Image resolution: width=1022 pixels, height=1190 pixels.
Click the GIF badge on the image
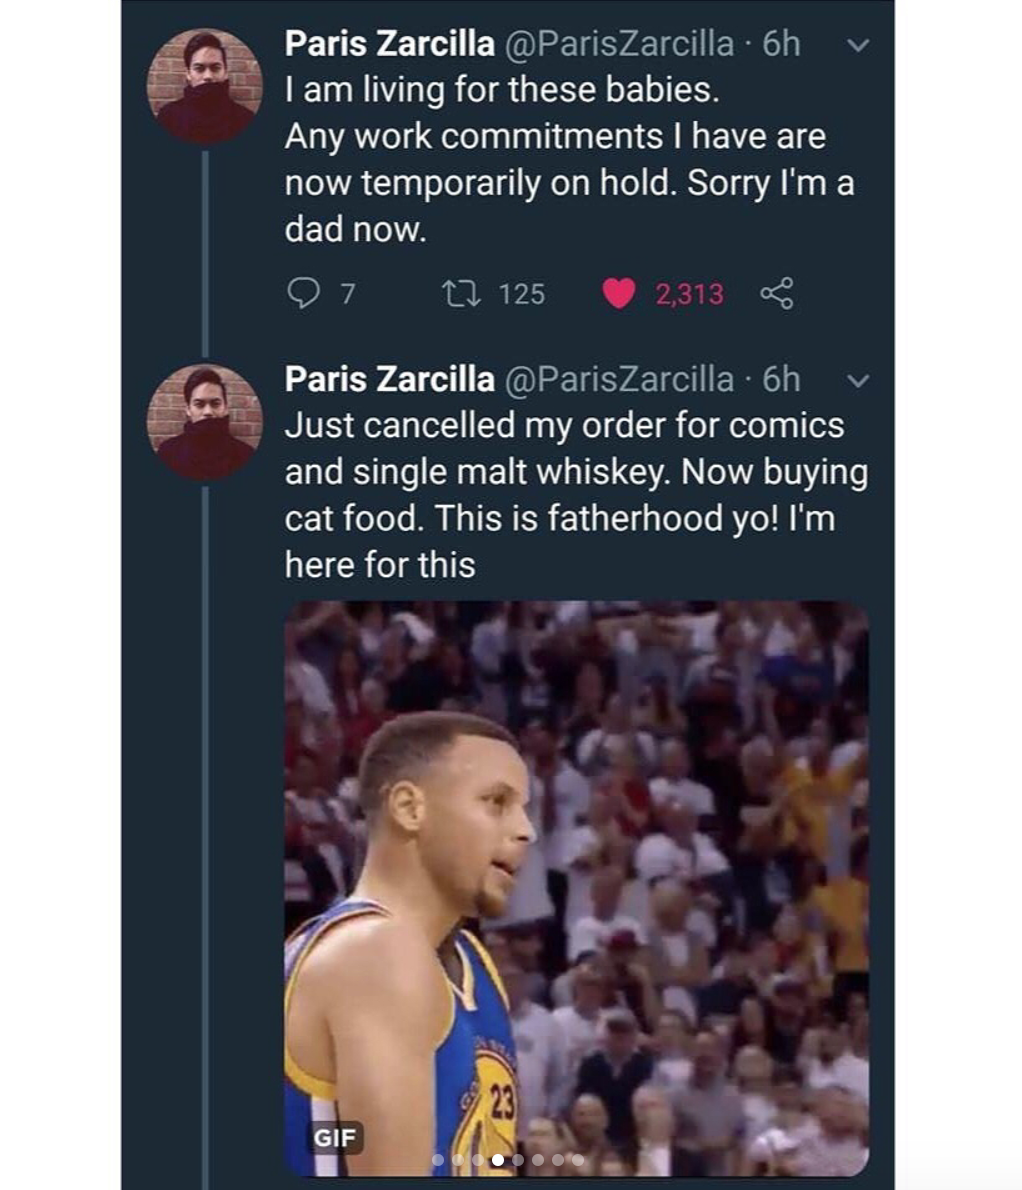334,1138
